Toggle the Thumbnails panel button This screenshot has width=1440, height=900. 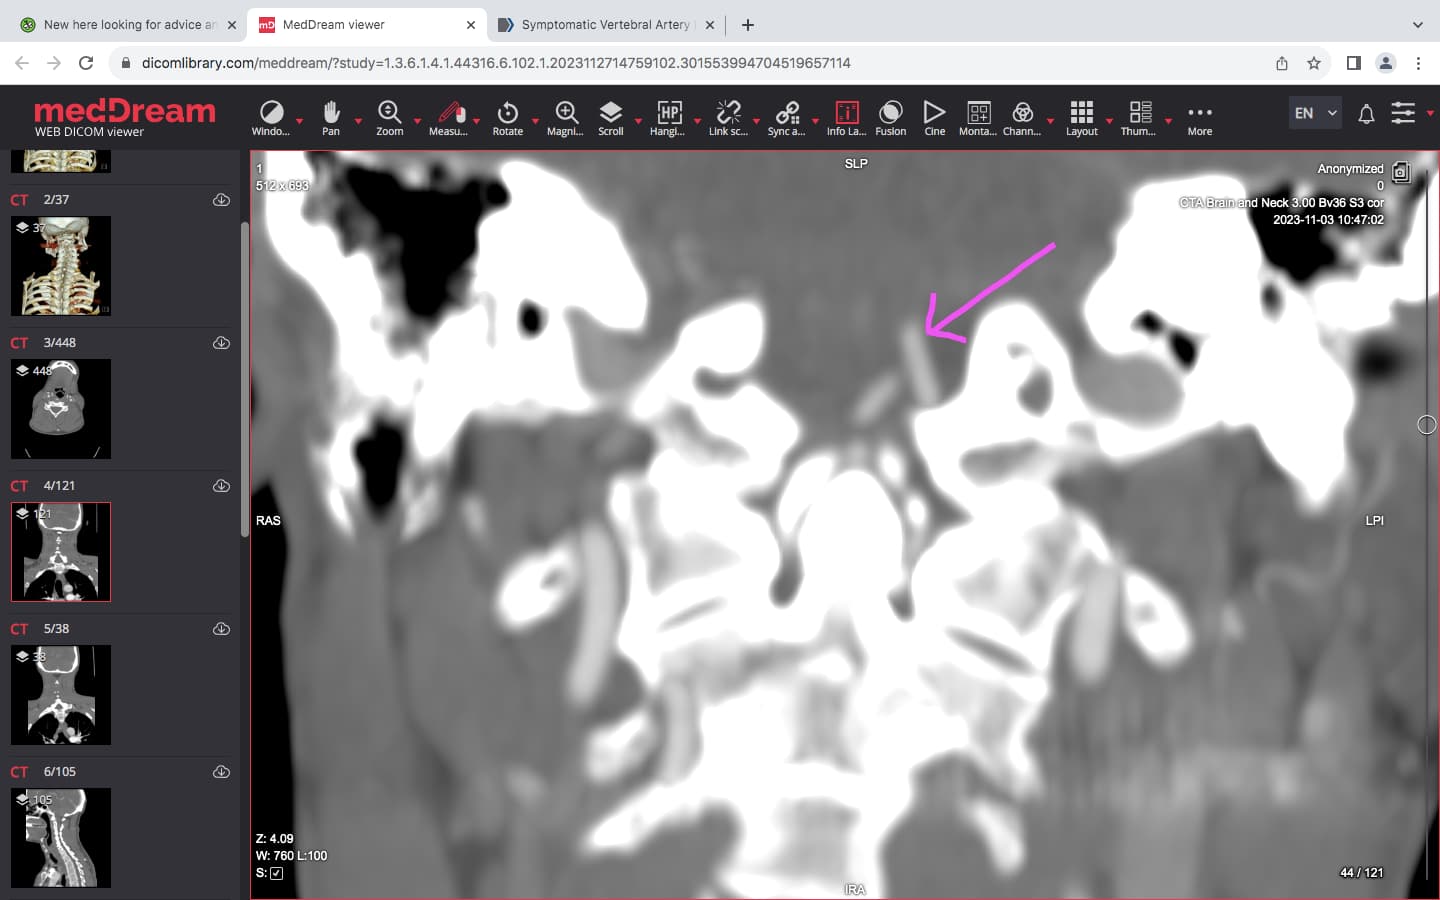[x=1139, y=118]
